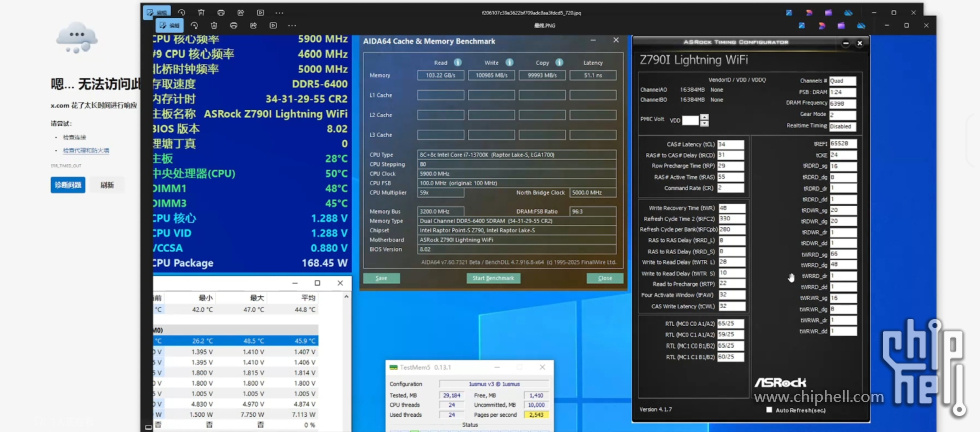
Task: Click purple folder icon in f206937c jpg window
Action: coord(829,12)
